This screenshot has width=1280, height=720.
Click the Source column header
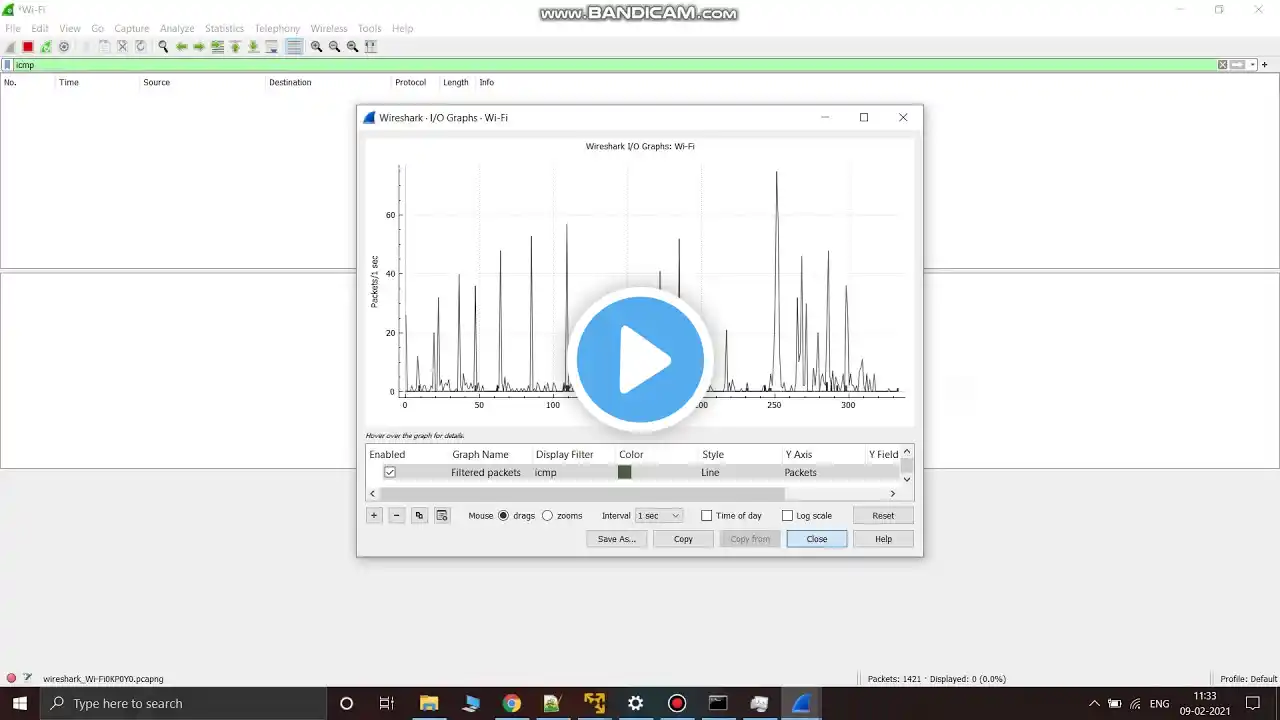[156, 82]
